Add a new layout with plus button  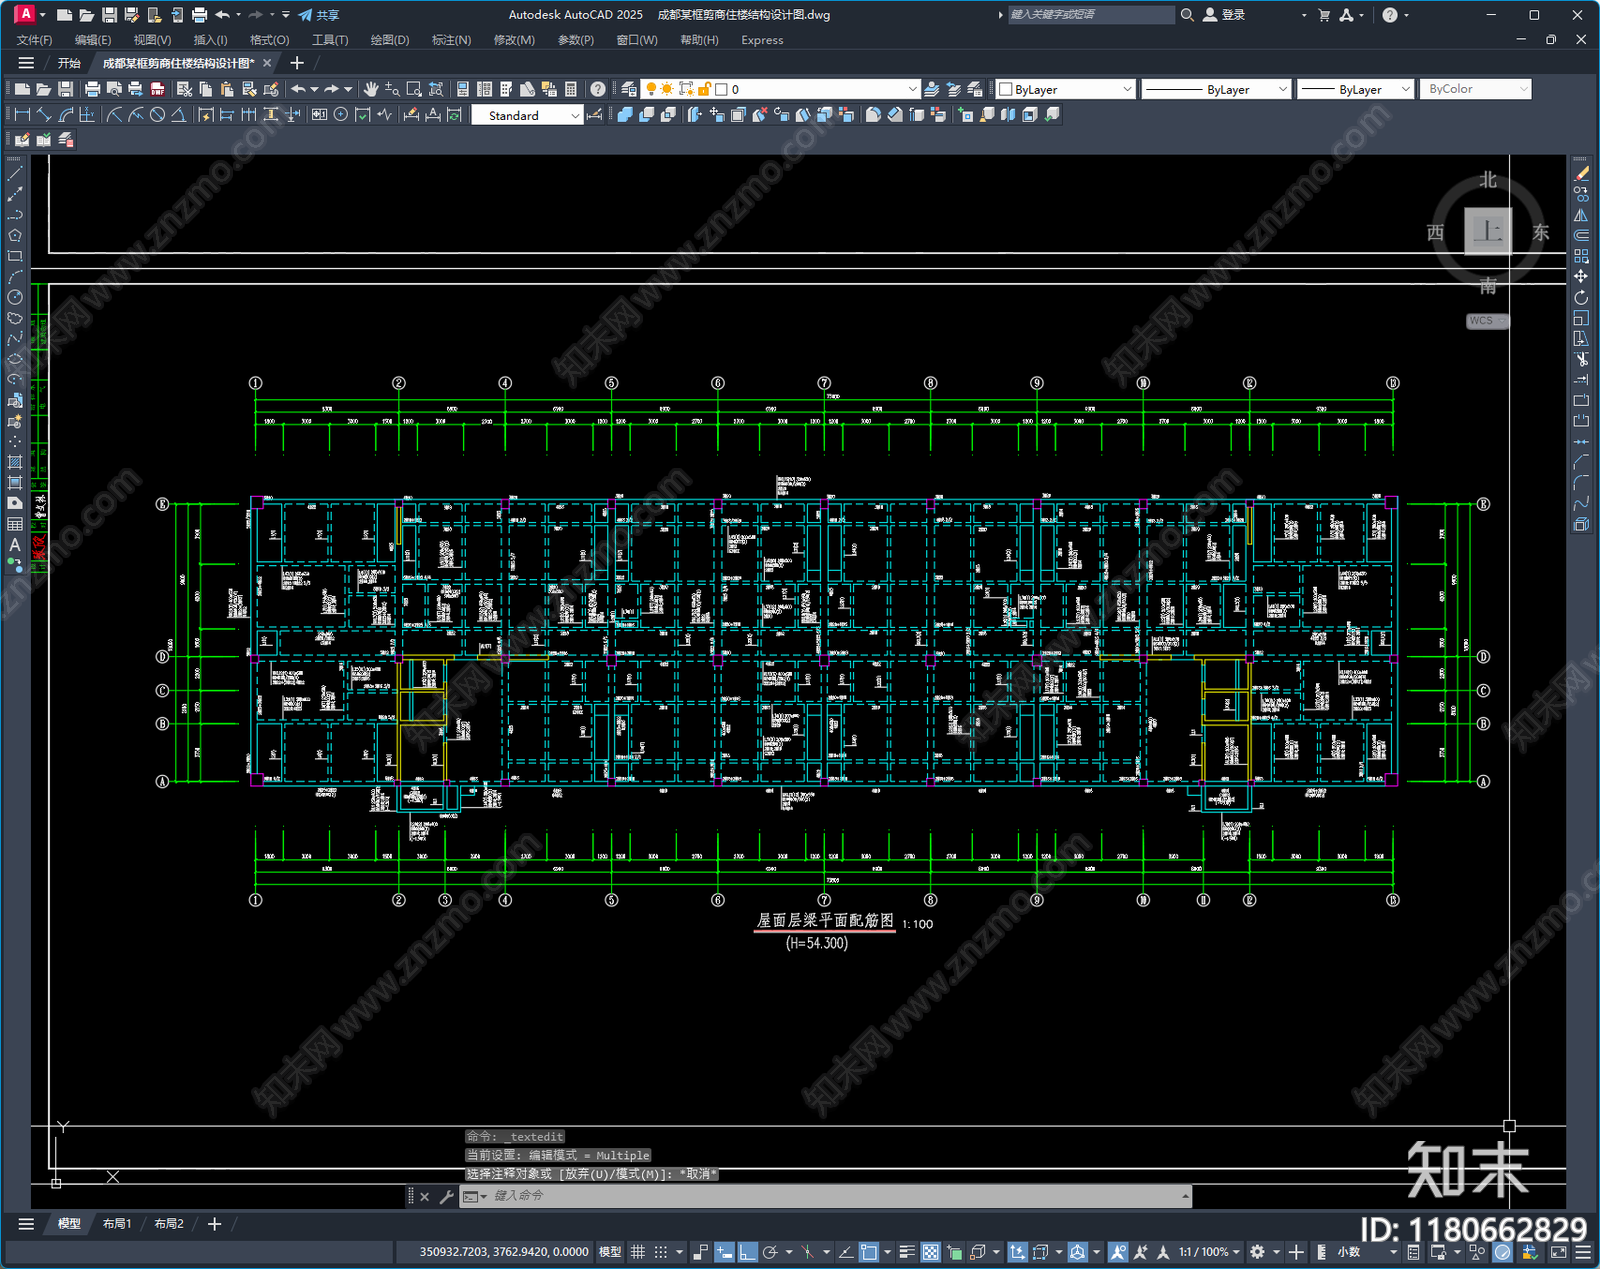214,1224
